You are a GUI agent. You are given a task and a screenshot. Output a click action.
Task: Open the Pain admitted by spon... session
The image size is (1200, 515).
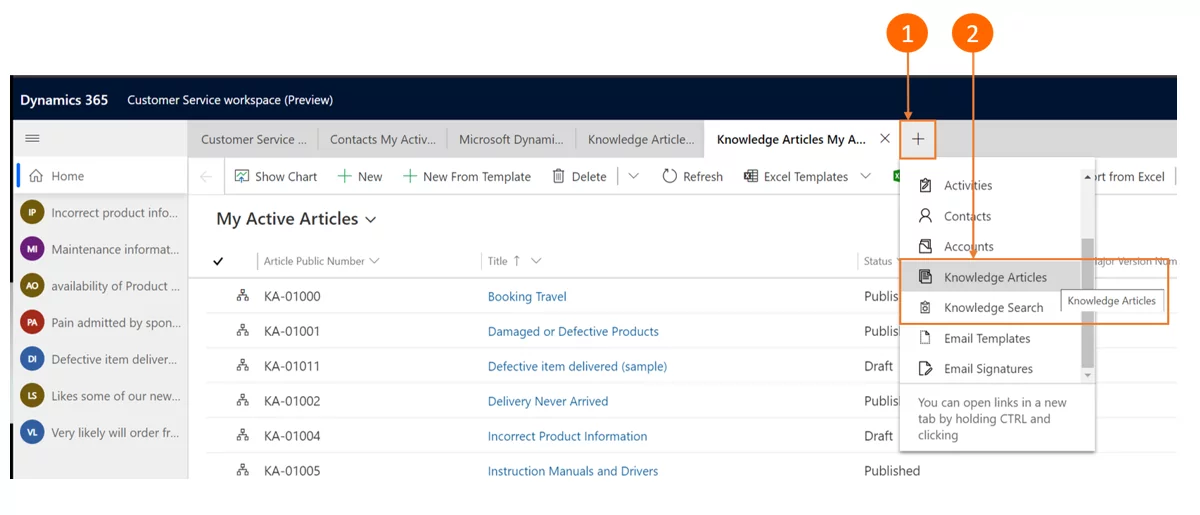101,323
